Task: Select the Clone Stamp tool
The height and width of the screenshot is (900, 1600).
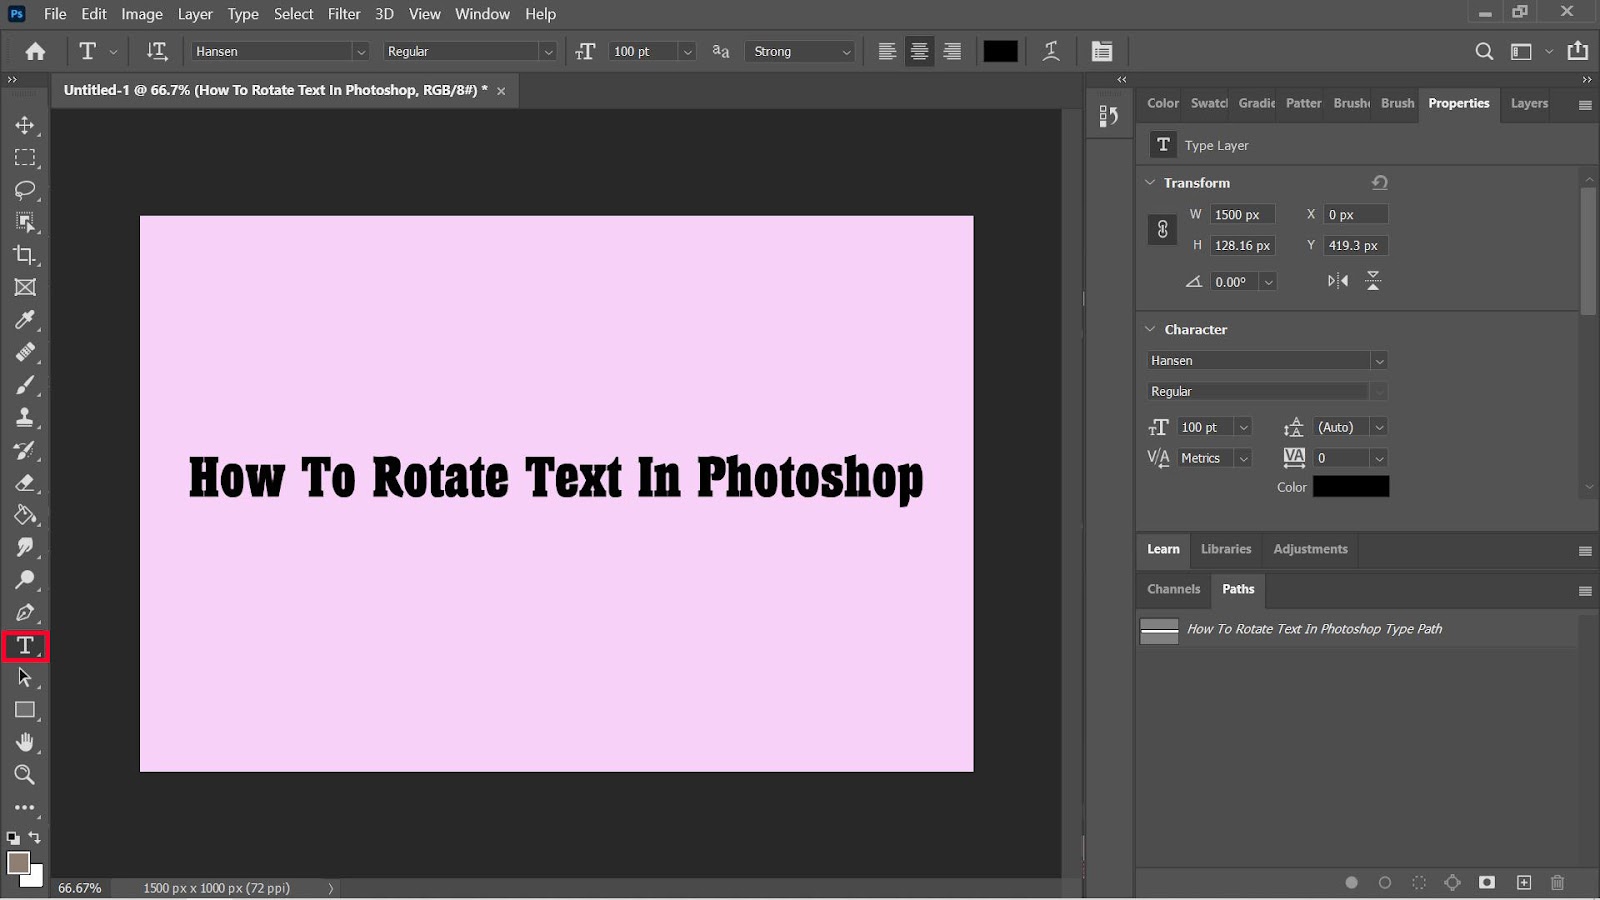Action: click(x=25, y=417)
